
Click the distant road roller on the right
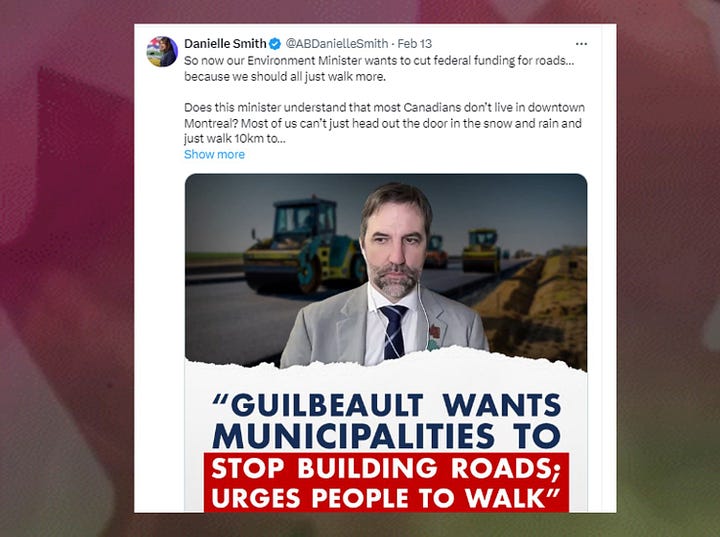(481, 250)
